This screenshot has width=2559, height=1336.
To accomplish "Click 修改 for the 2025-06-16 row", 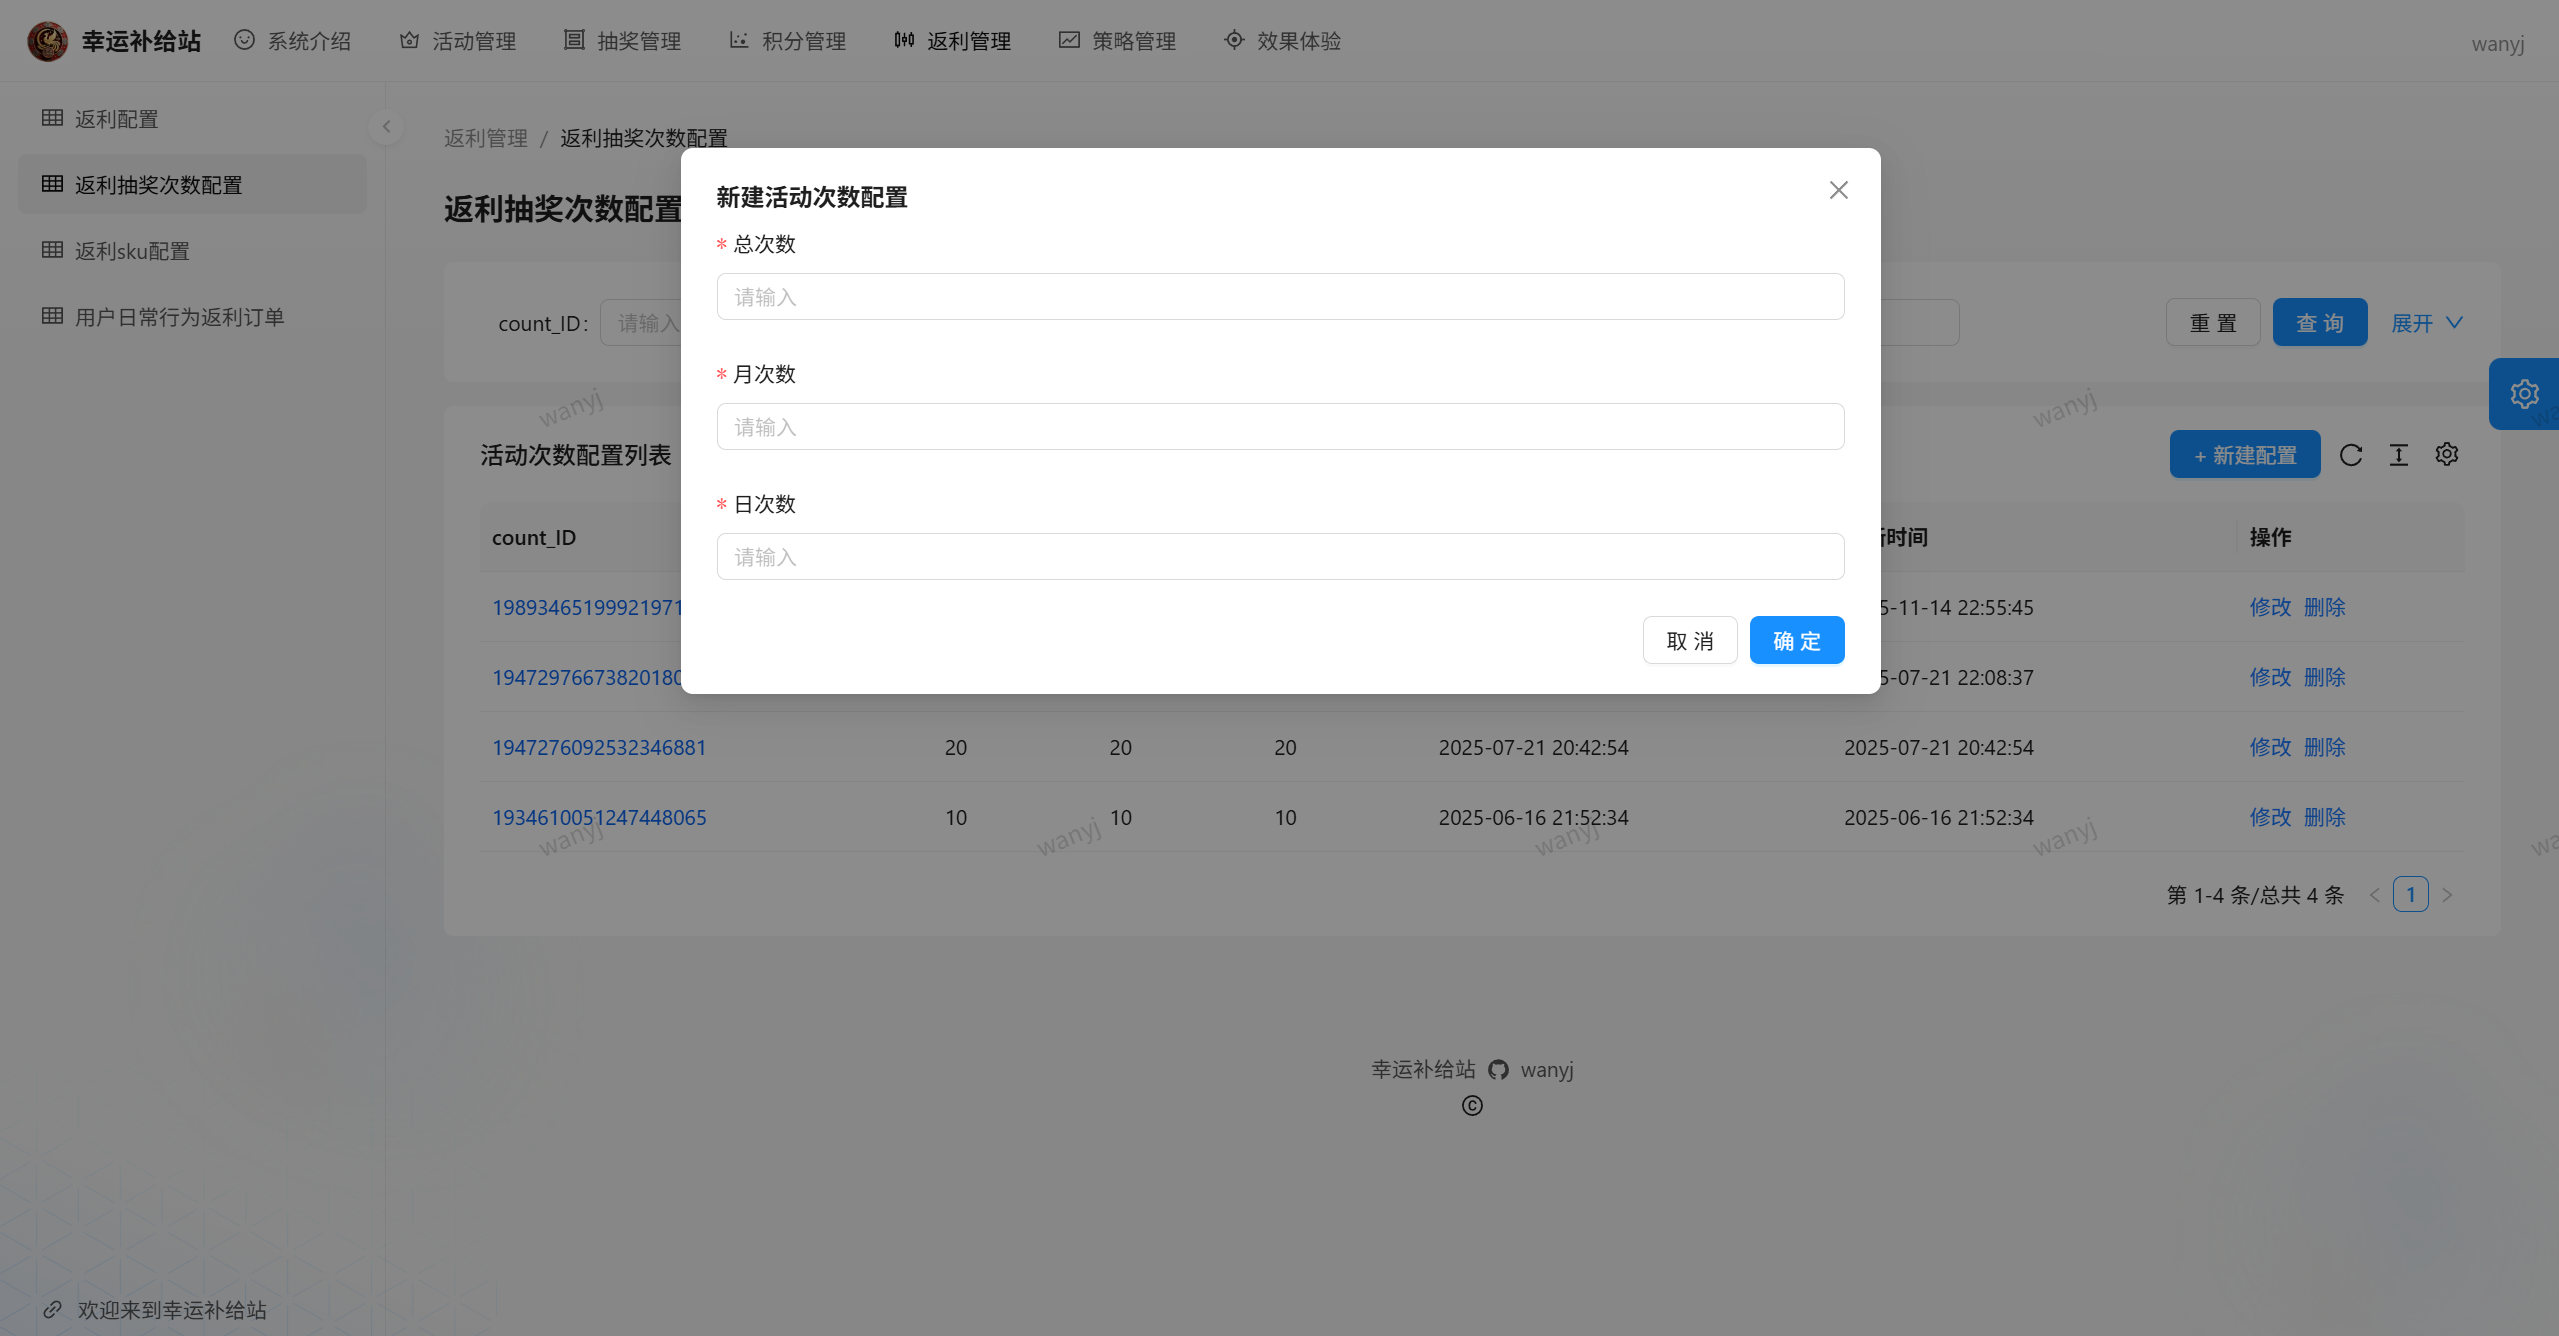I will point(2270,817).
